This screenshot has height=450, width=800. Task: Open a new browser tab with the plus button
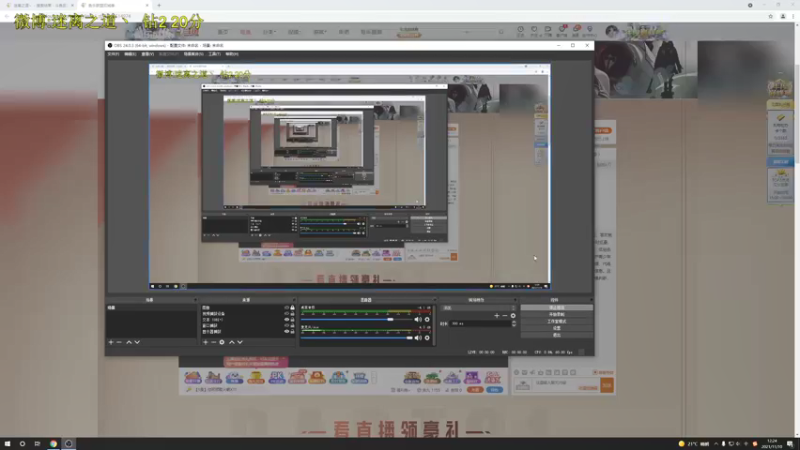pyautogui.click(x=159, y=5)
